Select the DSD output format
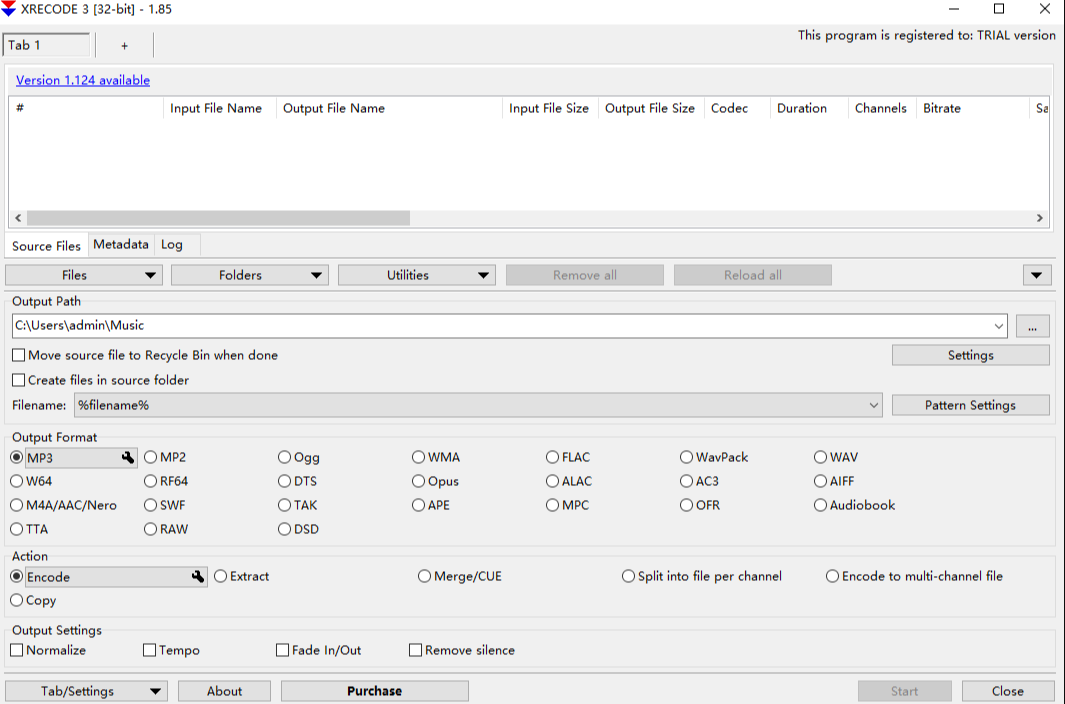 click(298, 529)
